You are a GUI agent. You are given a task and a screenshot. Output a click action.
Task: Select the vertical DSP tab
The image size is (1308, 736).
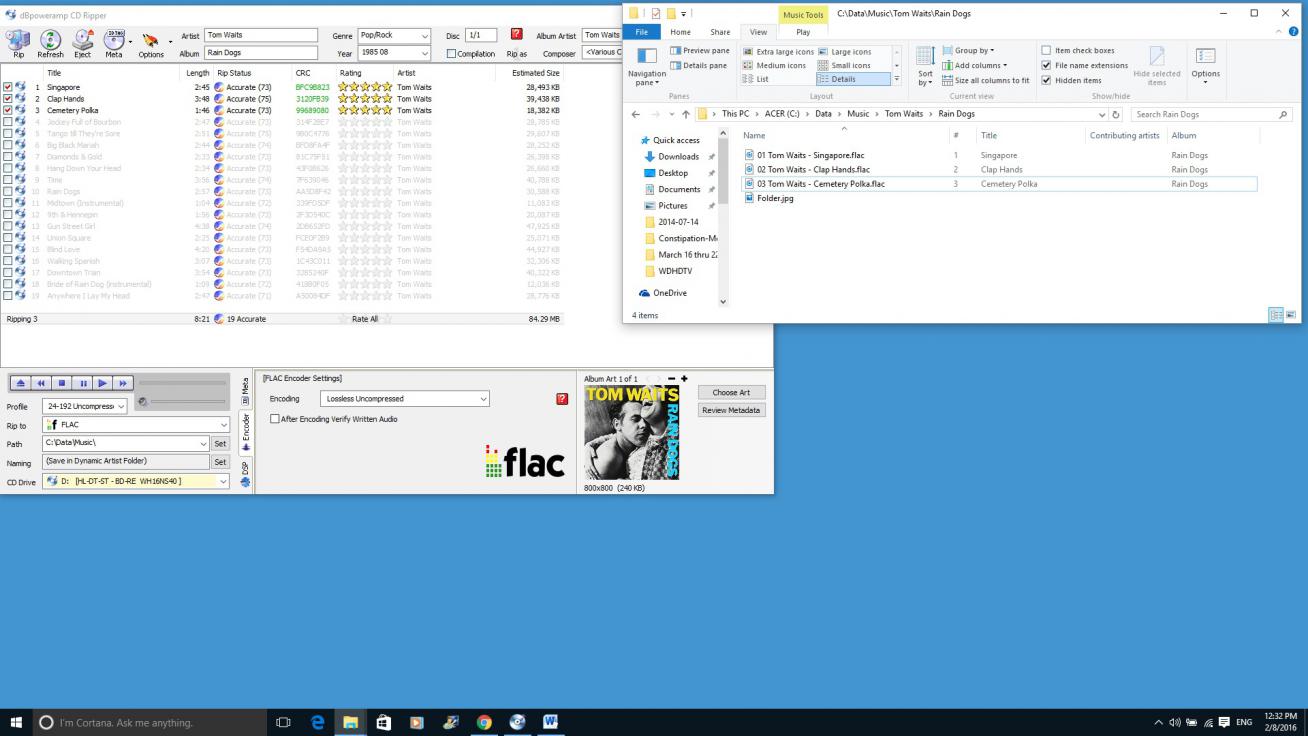click(x=246, y=468)
